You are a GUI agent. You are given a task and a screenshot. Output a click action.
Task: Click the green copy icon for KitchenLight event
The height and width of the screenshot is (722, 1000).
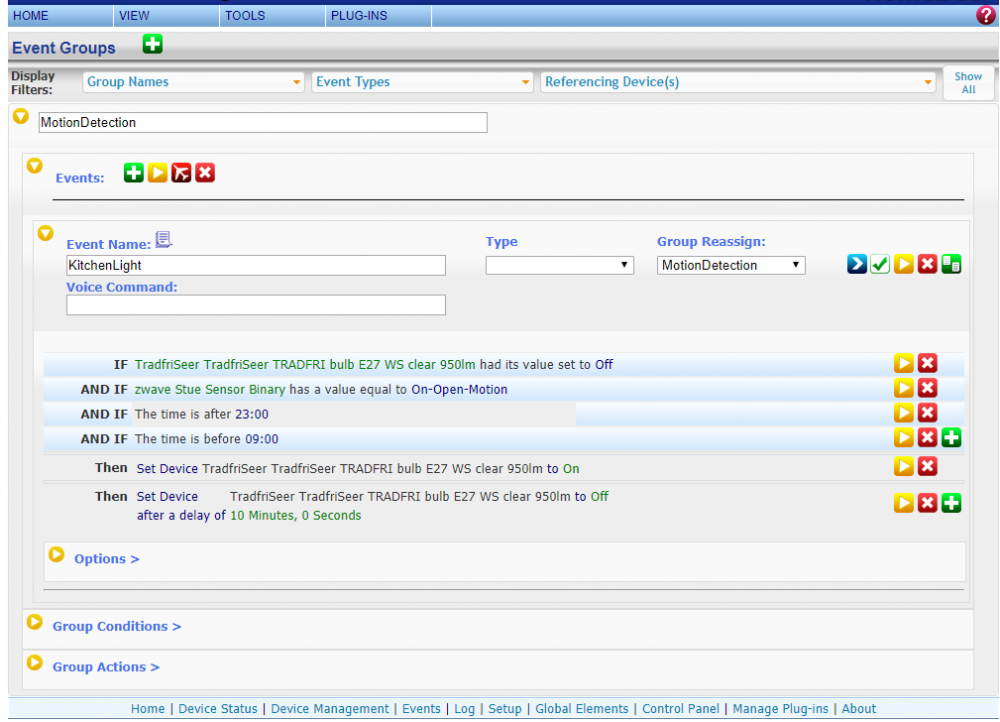click(951, 265)
